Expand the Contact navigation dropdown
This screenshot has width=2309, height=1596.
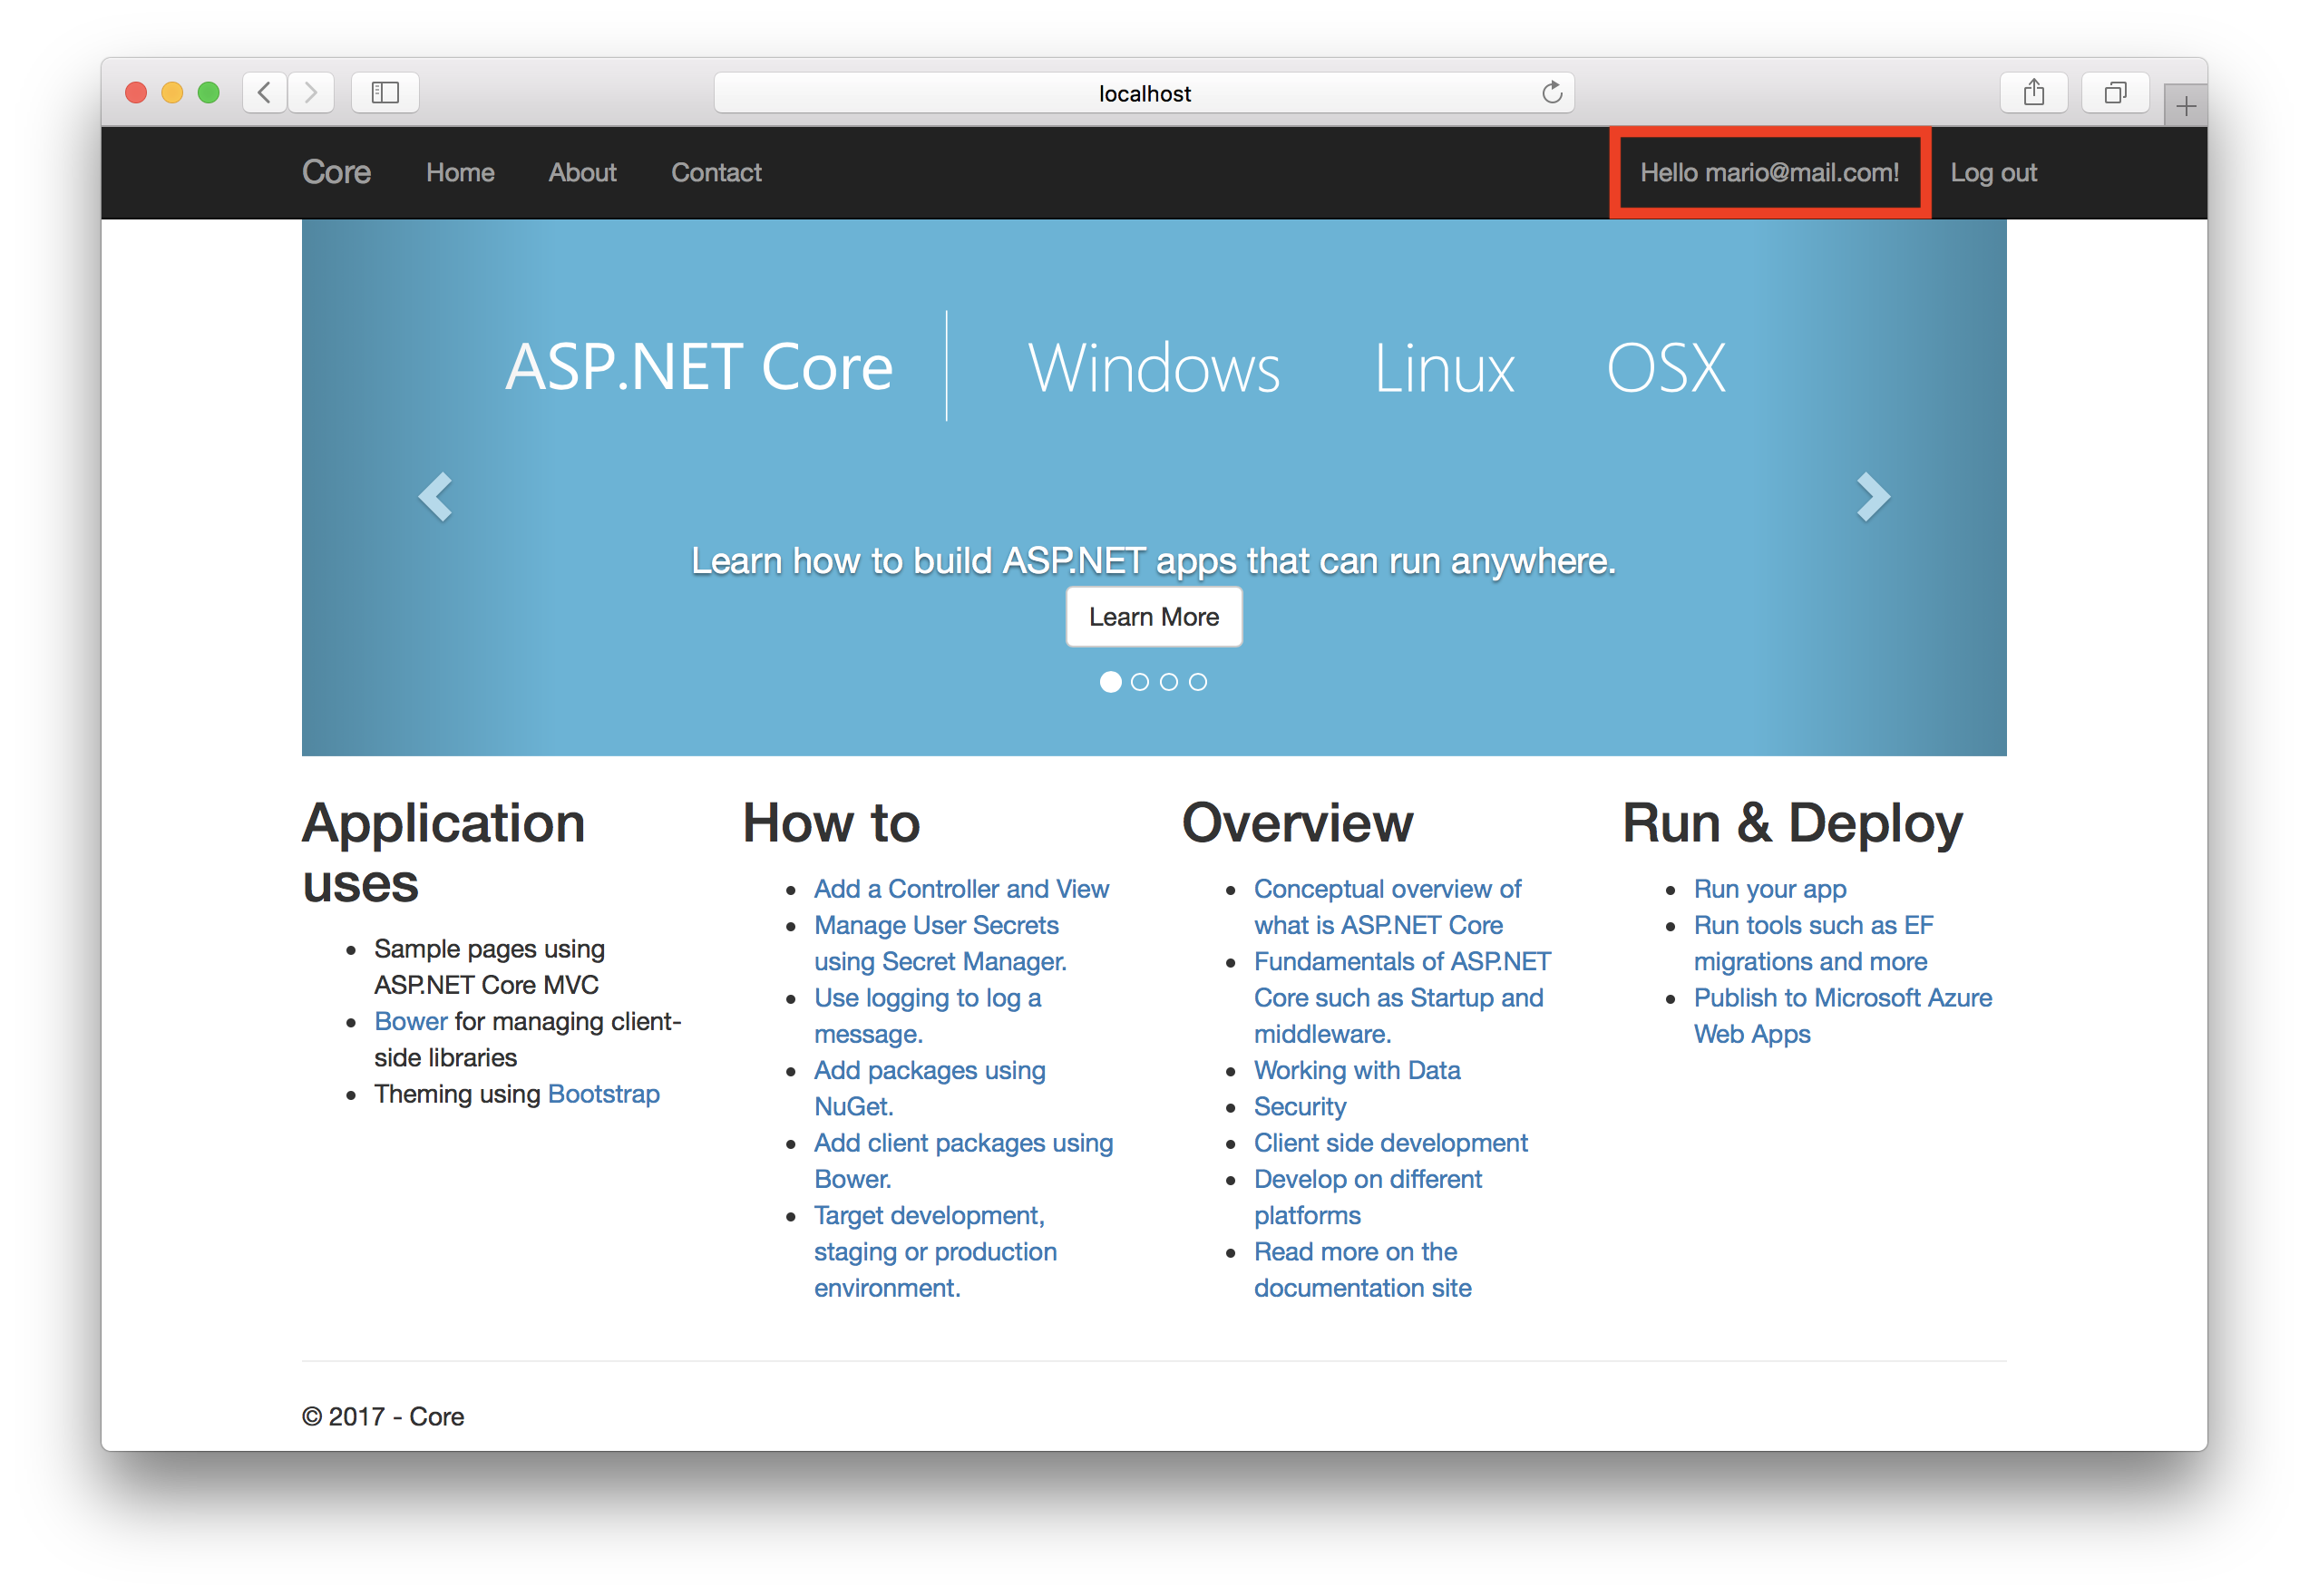[x=716, y=172]
